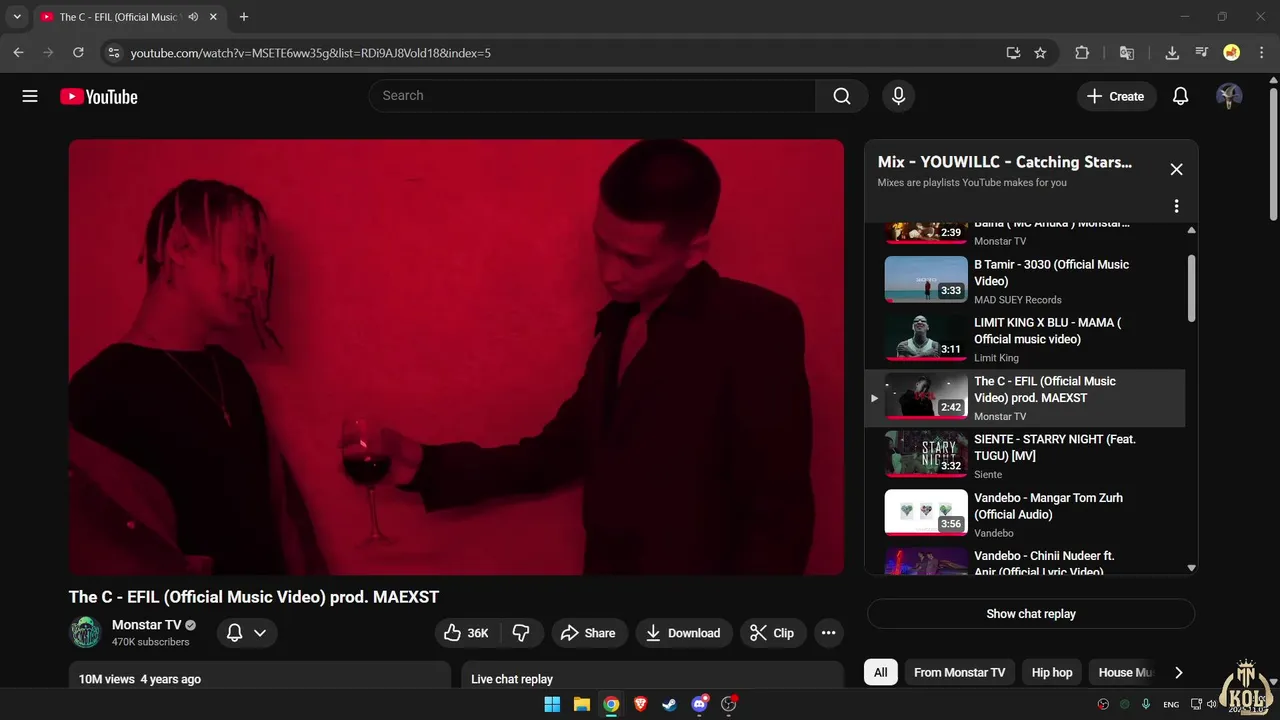Close the Mix playlist panel
This screenshot has height=720, width=1280.
coord(1176,169)
